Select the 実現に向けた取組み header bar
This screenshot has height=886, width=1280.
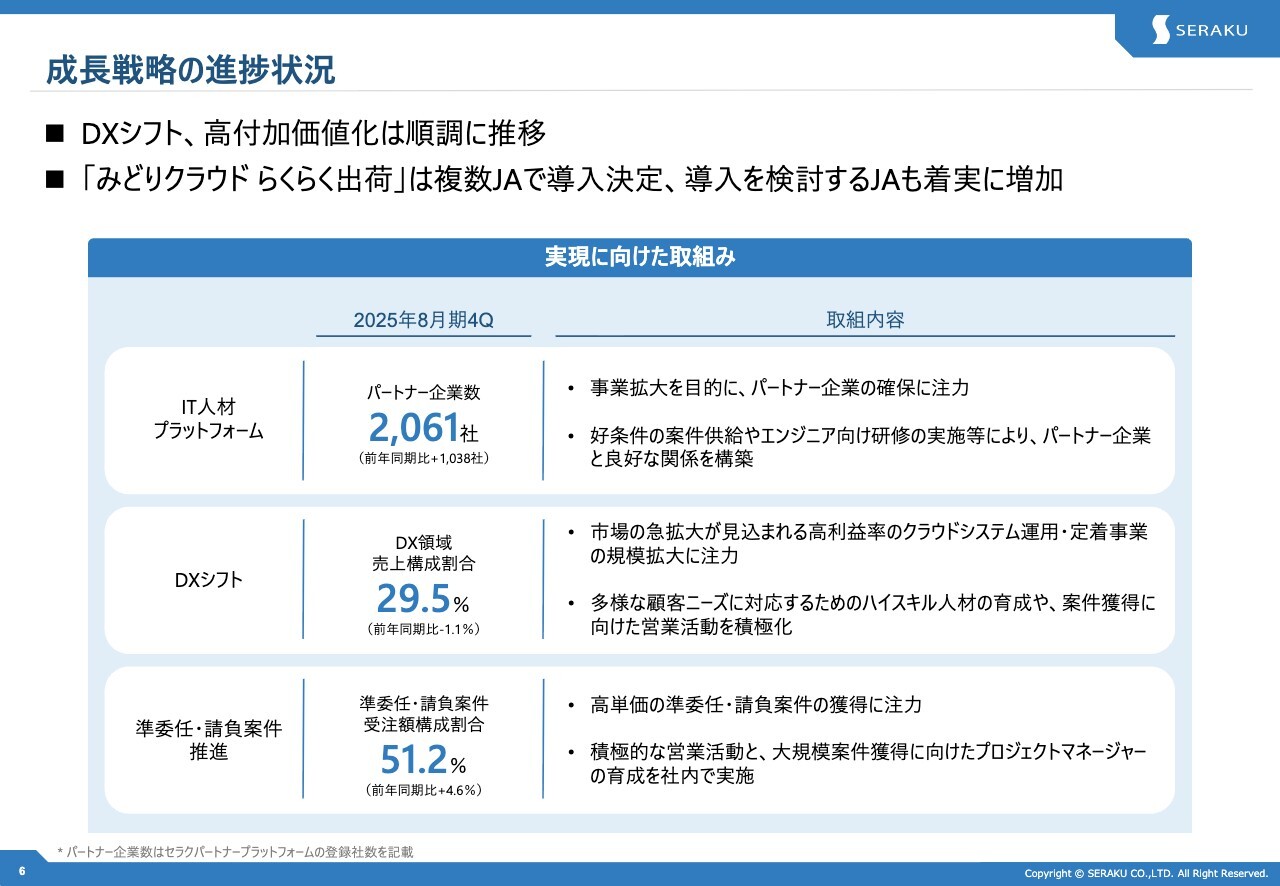(x=640, y=257)
